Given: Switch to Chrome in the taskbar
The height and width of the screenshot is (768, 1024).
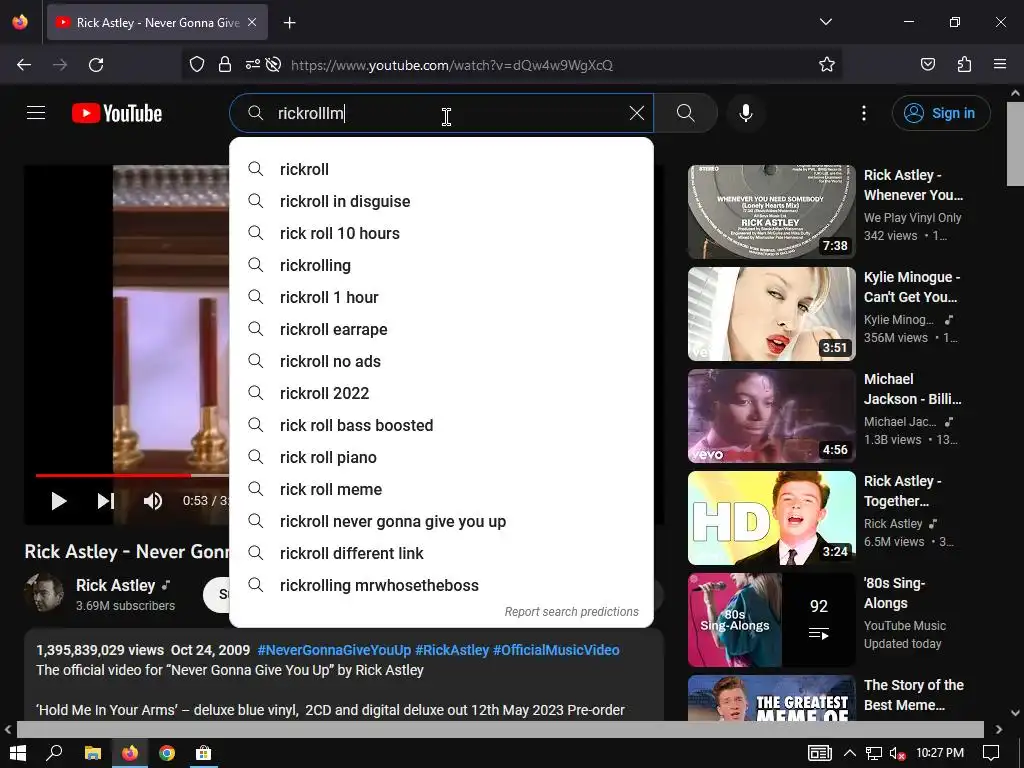Looking at the screenshot, I should point(167,753).
